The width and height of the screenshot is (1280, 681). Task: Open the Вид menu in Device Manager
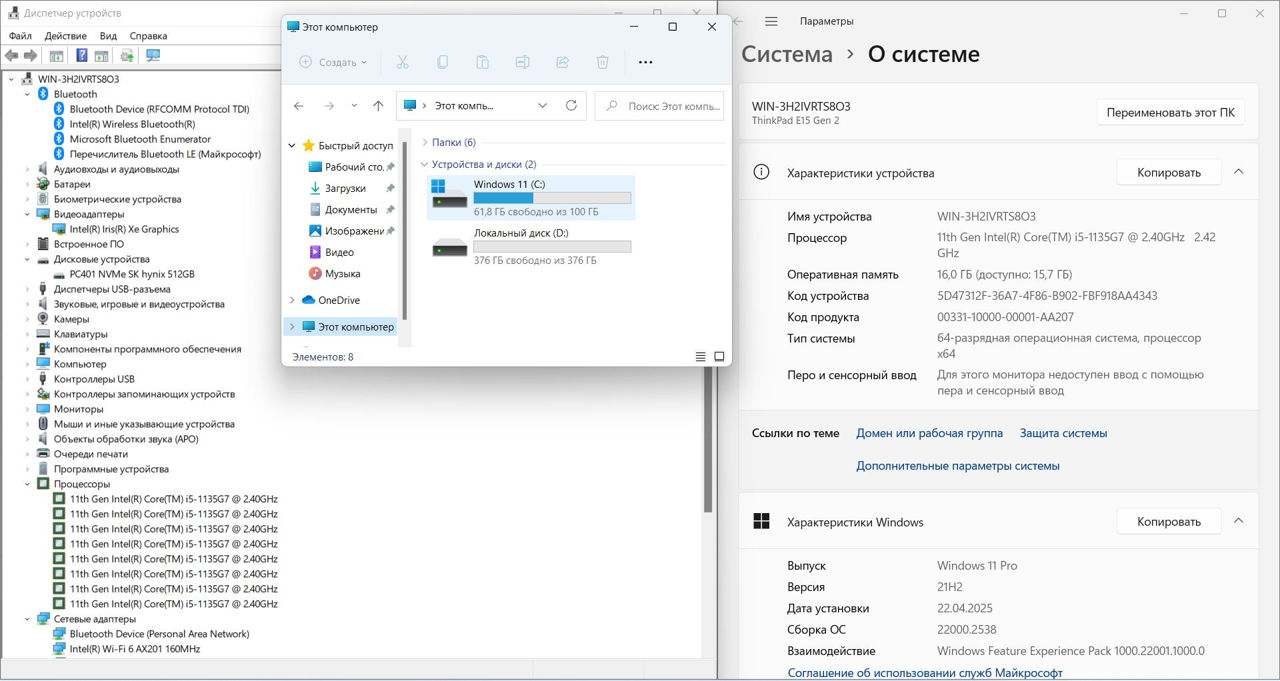108,36
